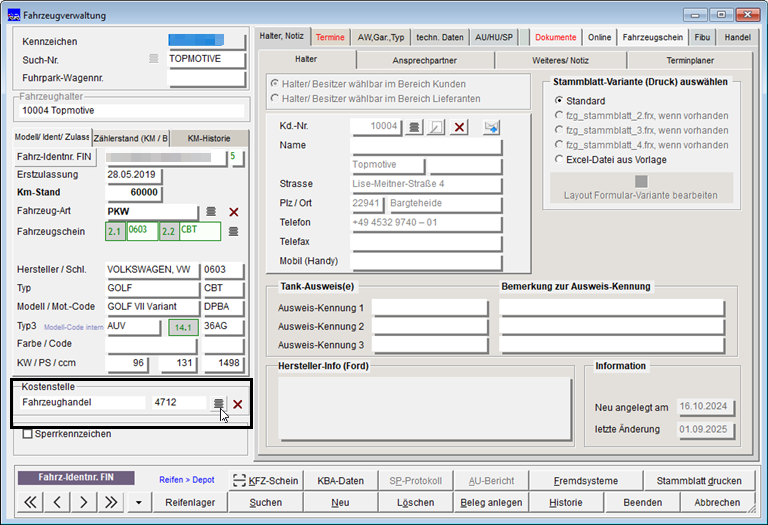Create a new vehicle with Neu

point(340,502)
